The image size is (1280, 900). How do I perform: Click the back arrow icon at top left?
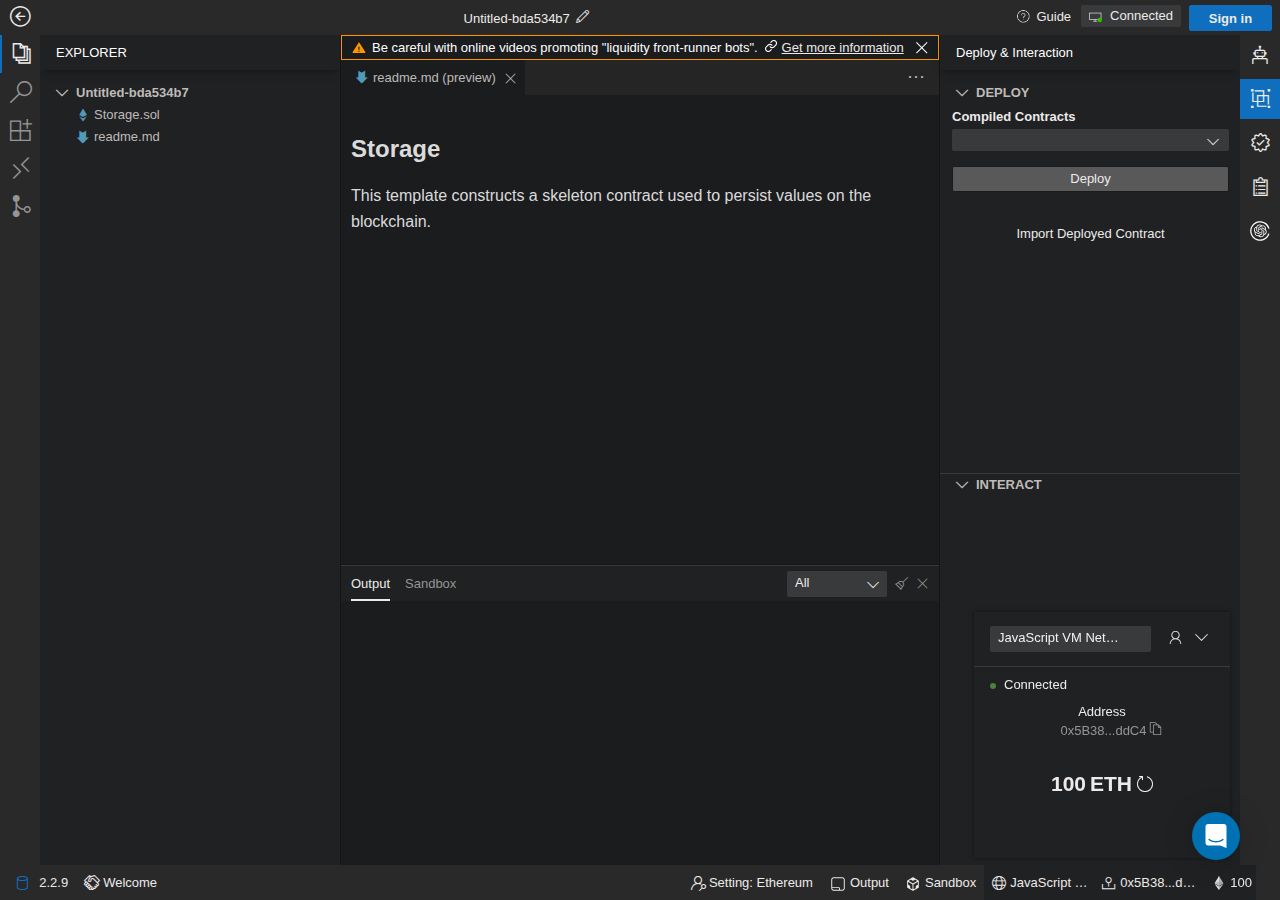click(20, 16)
